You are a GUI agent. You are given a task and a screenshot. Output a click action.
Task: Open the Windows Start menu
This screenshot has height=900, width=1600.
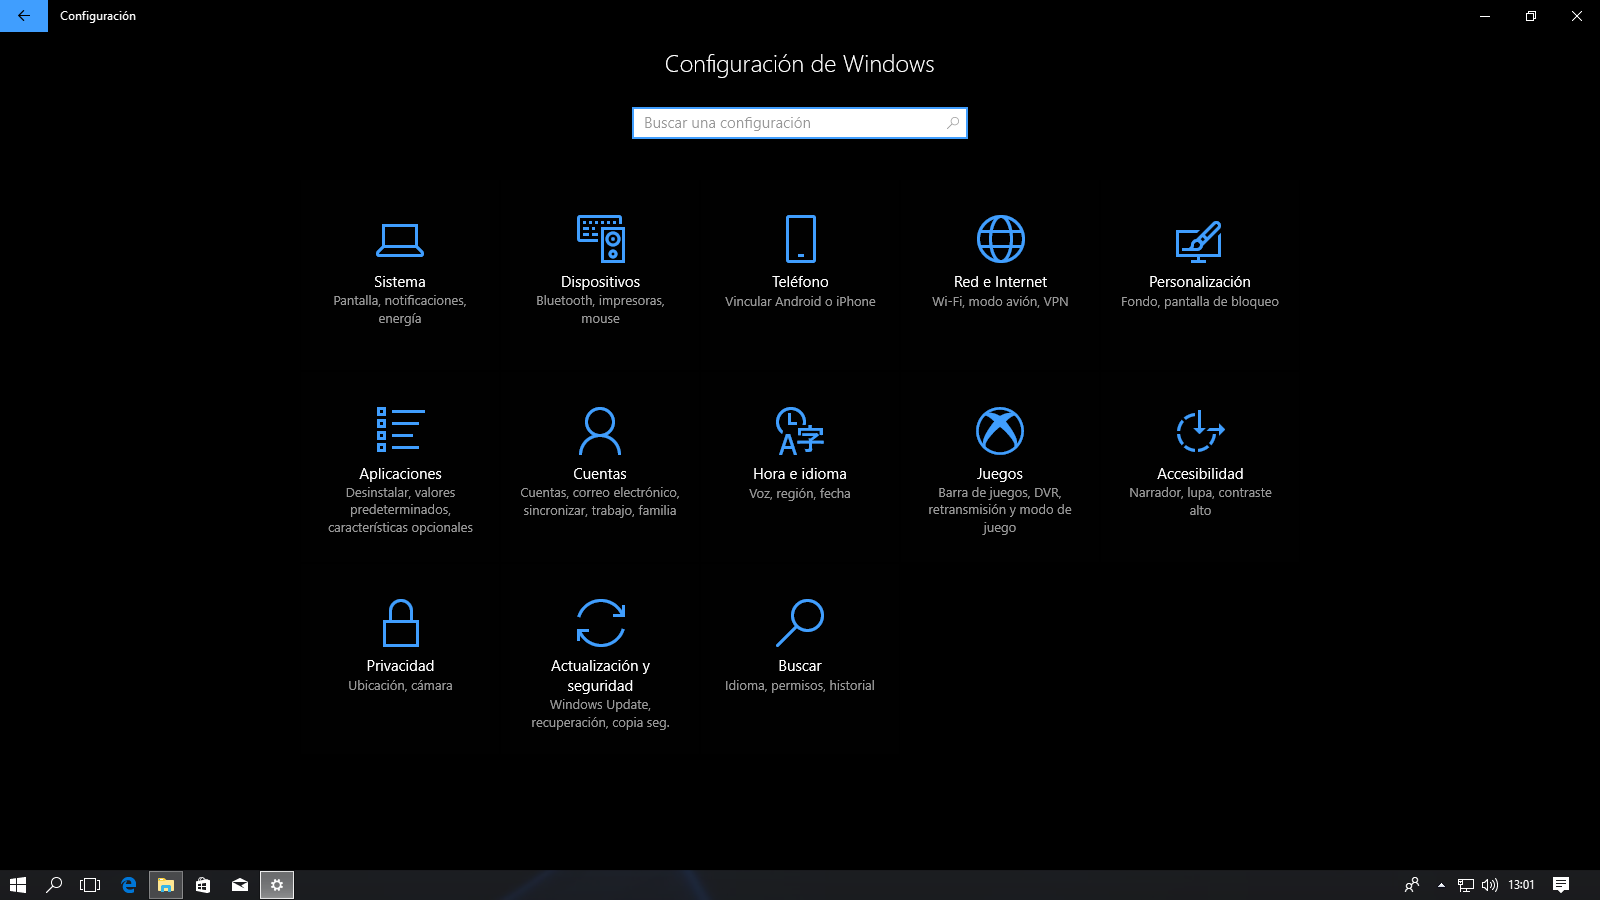18,885
